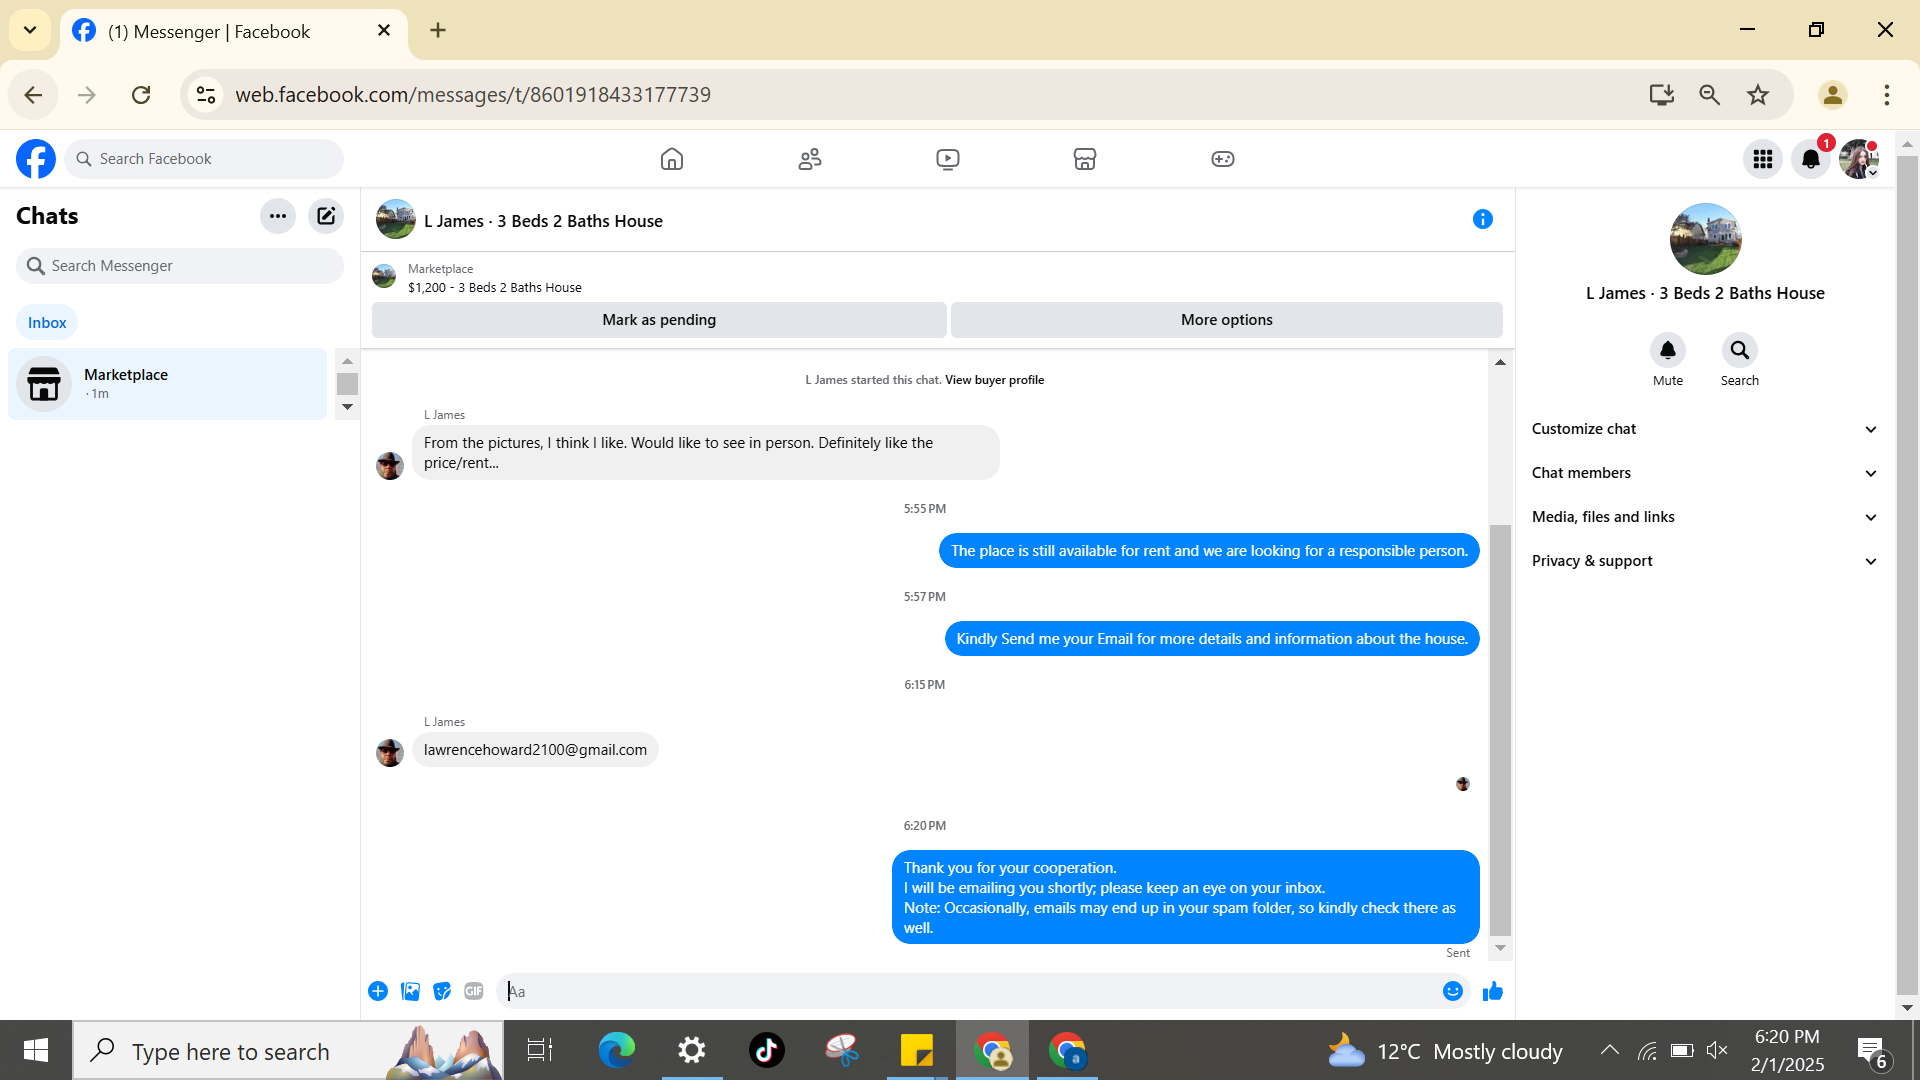Image resolution: width=1920 pixels, height=1080 pixels.
Task: Click the Mark as pending button
Action: pyautogui.click(x=659, y=320)
